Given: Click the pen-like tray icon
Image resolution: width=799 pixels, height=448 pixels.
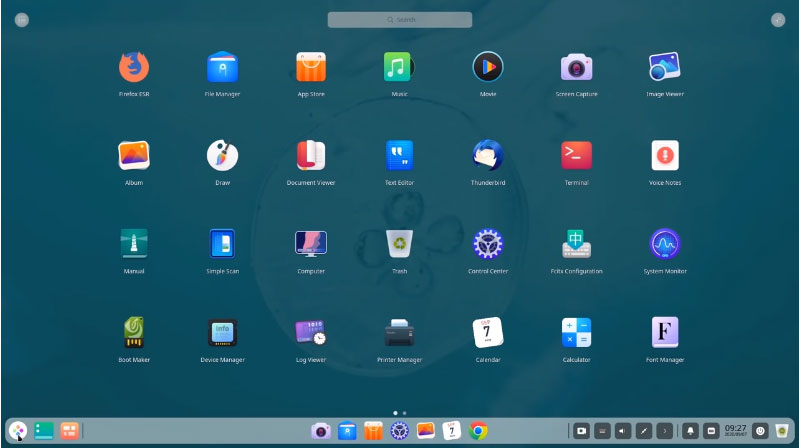Looking at the screenshot, I should click(x=644, y=431).
